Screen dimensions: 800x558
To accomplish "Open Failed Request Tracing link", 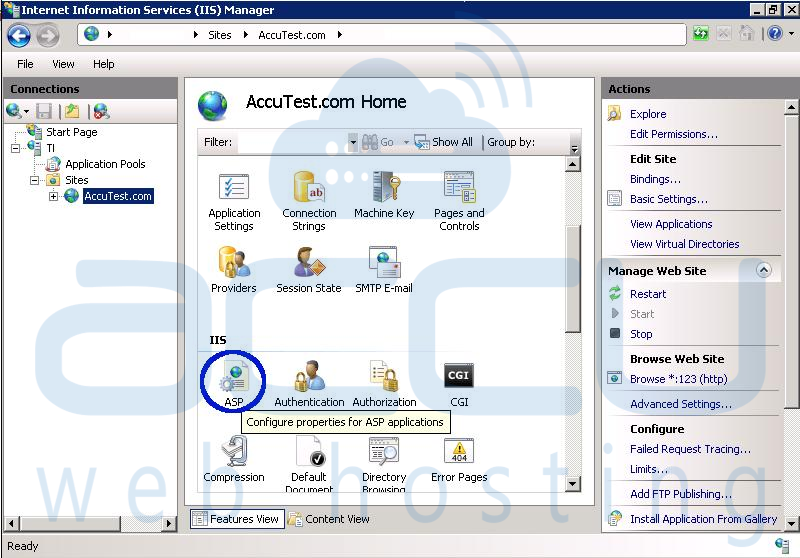I will coord(690,449).
